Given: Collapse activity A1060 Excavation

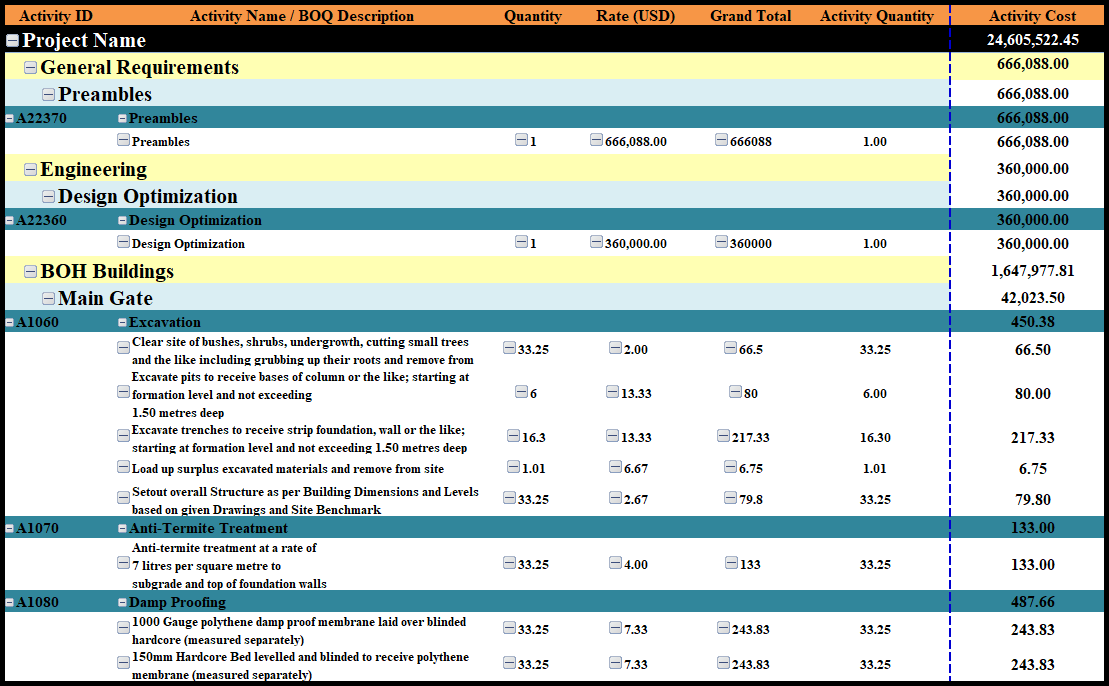Looking at the screenshot, I should point(9,322).
